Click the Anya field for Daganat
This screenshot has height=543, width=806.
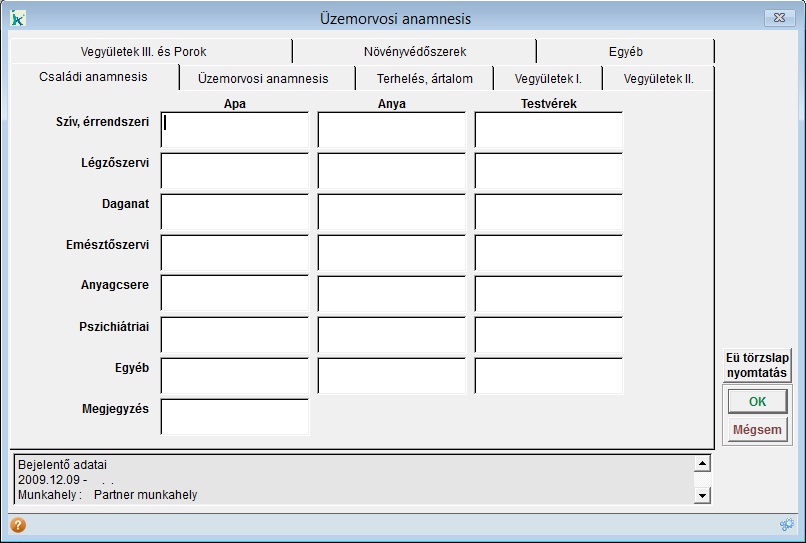392,212
